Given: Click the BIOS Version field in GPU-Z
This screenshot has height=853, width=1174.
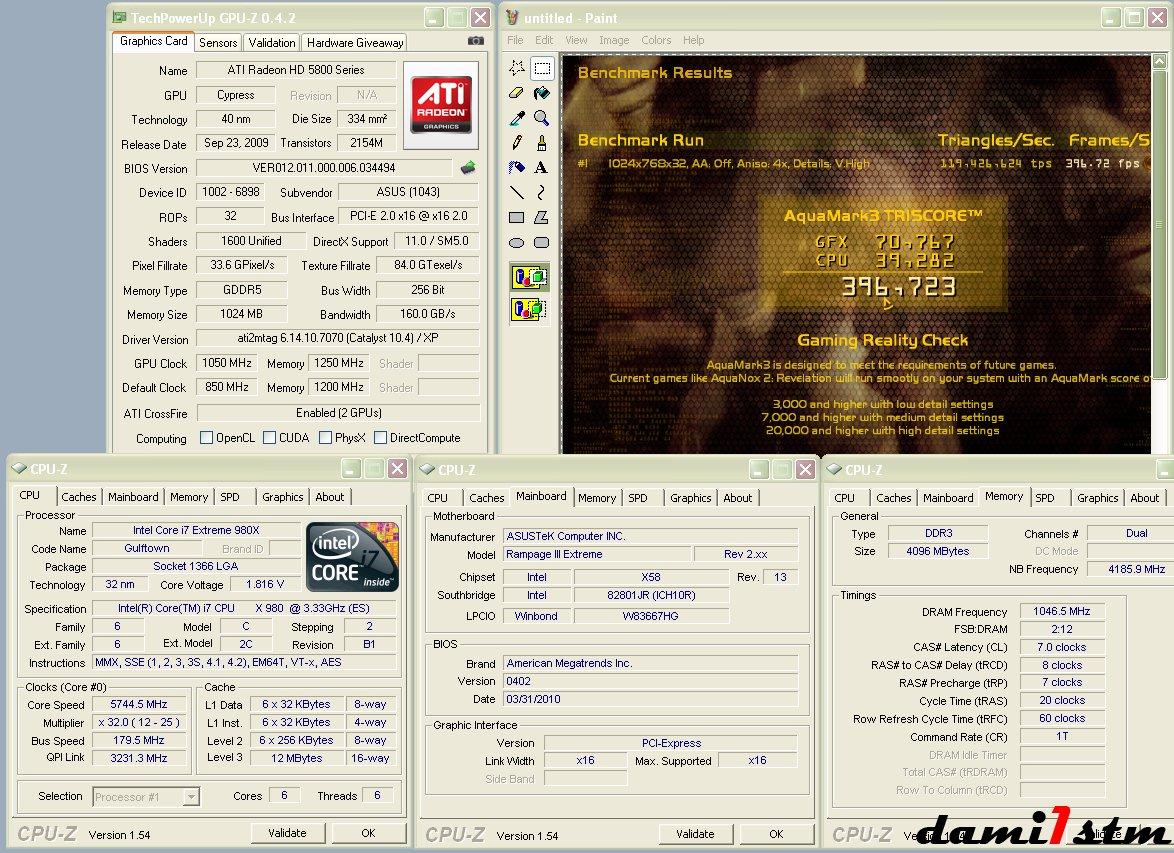Looking at the screenshot, I should (323, 168).
